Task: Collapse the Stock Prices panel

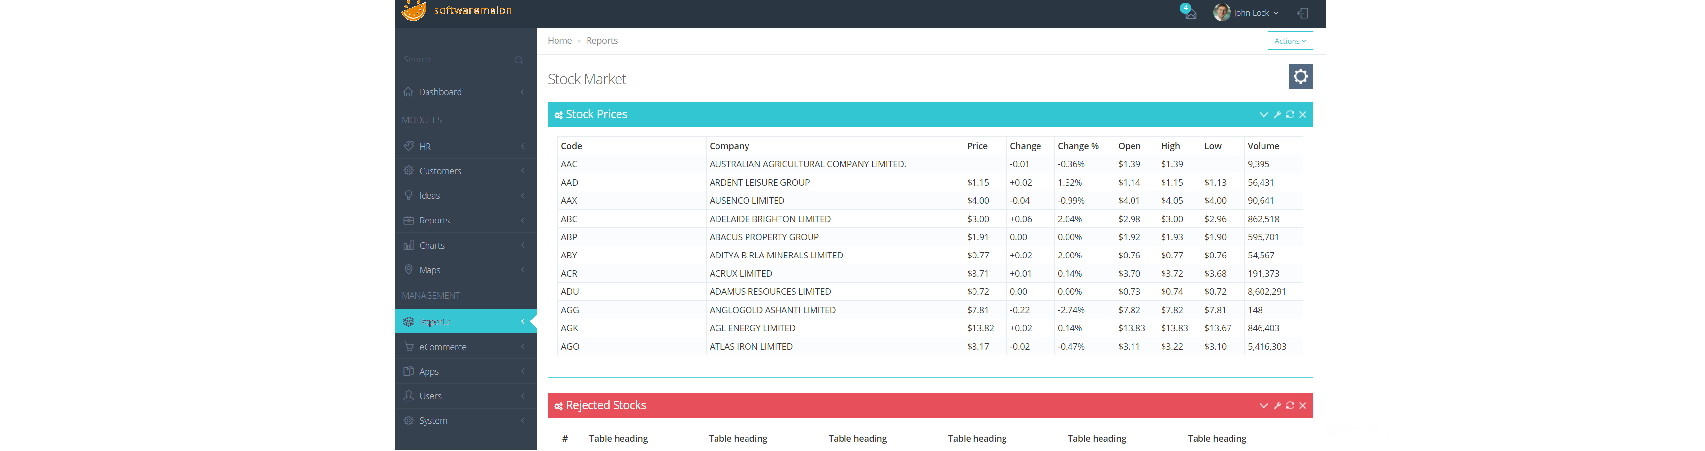Action: coord(1264,114)
